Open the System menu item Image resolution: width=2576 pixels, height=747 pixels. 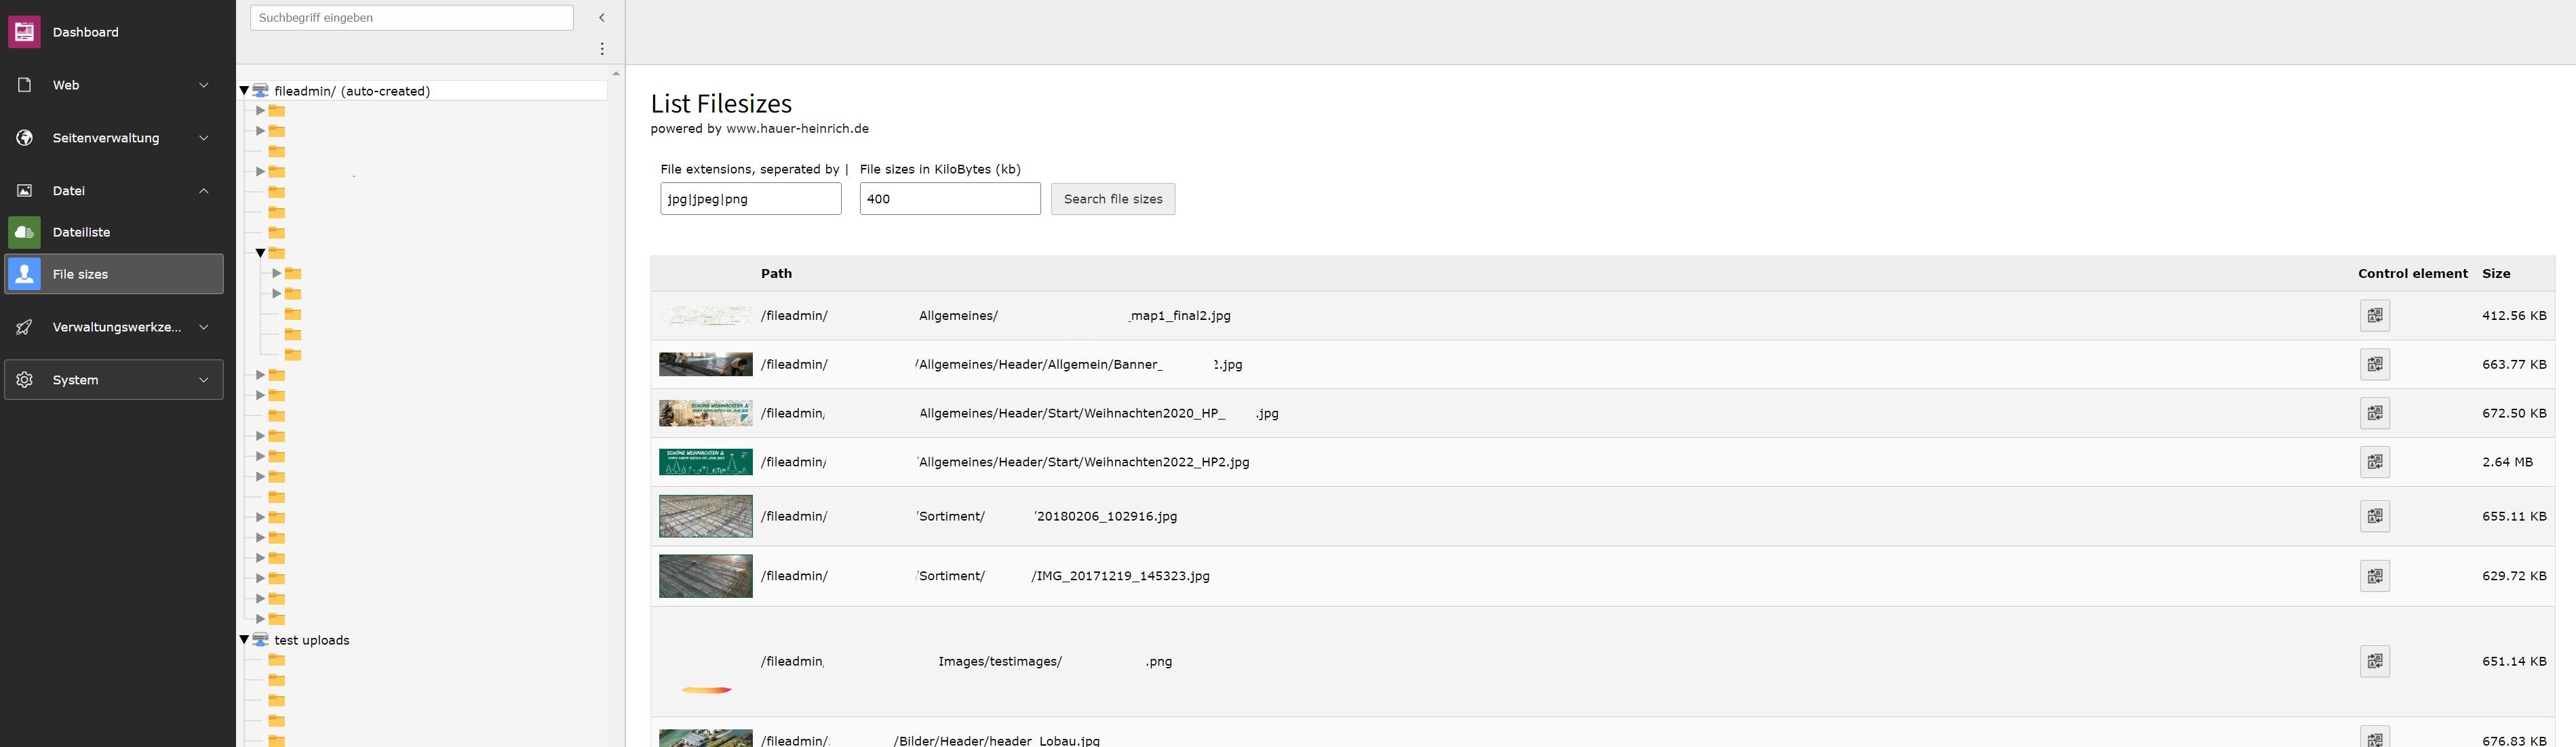[114, 380]
